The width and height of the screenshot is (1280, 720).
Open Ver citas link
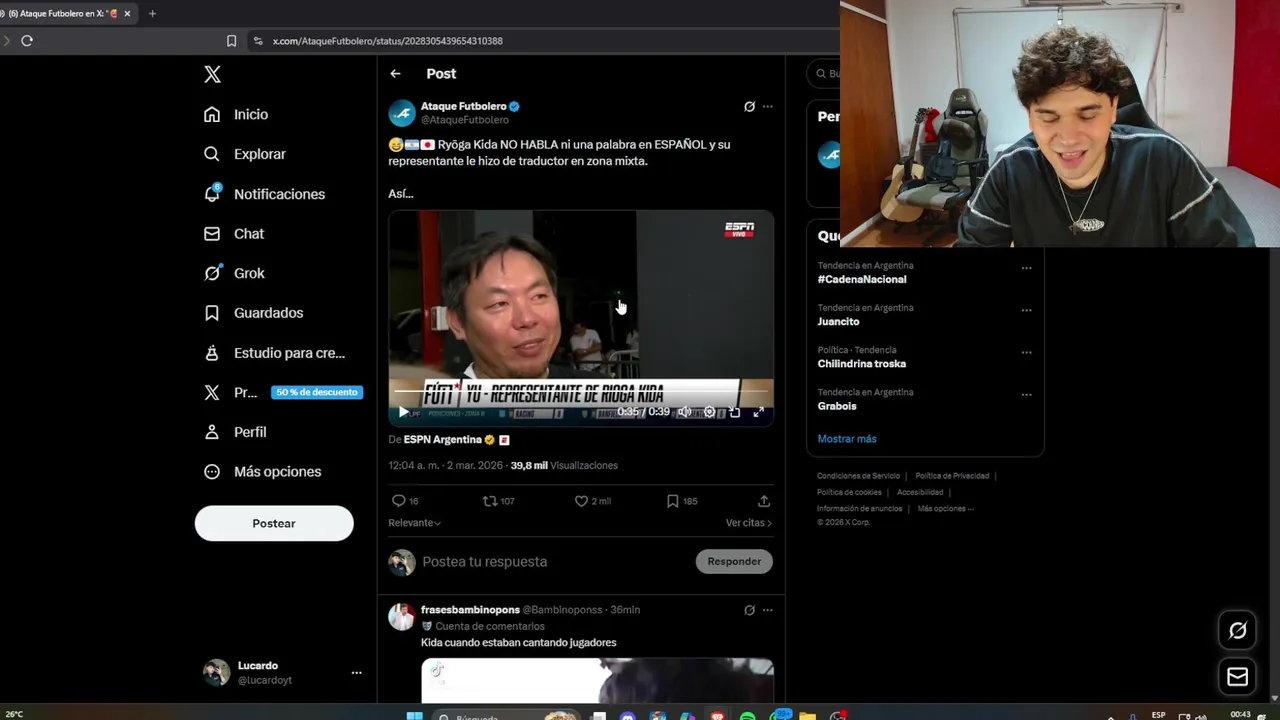pos(748,523)
